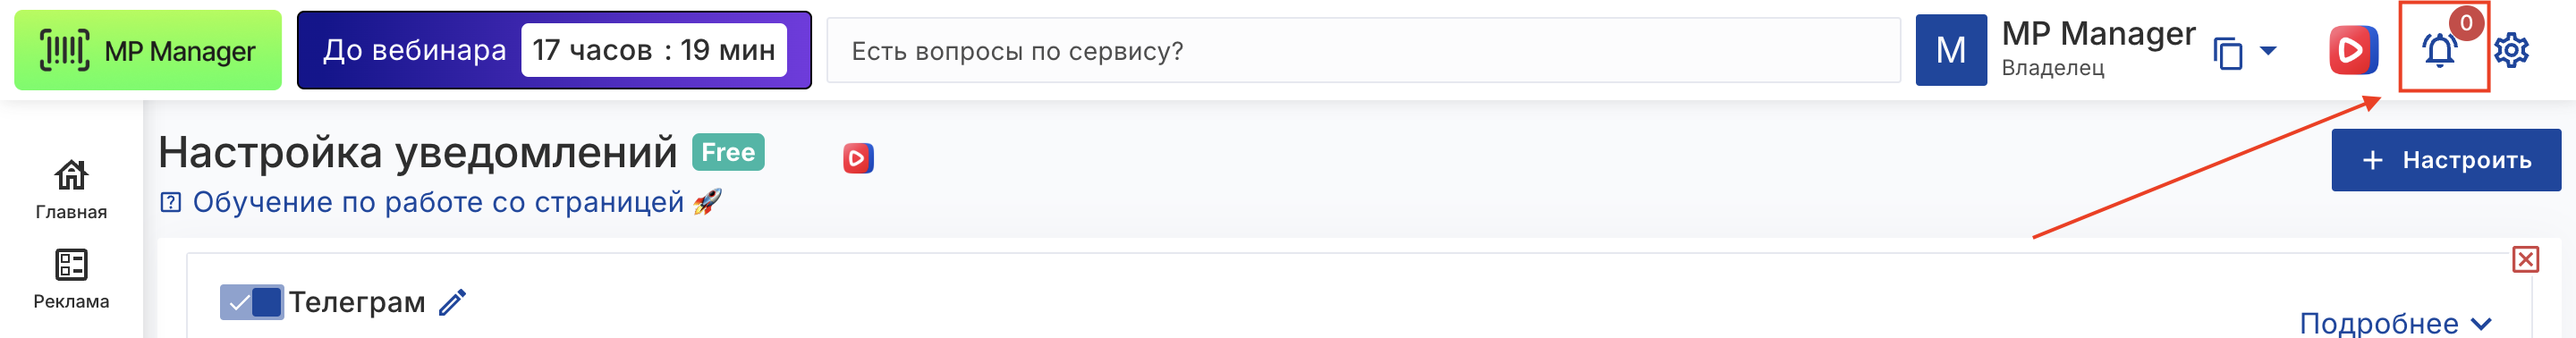
Task: Open the notifications bell icon
Action: (2439, 49)
